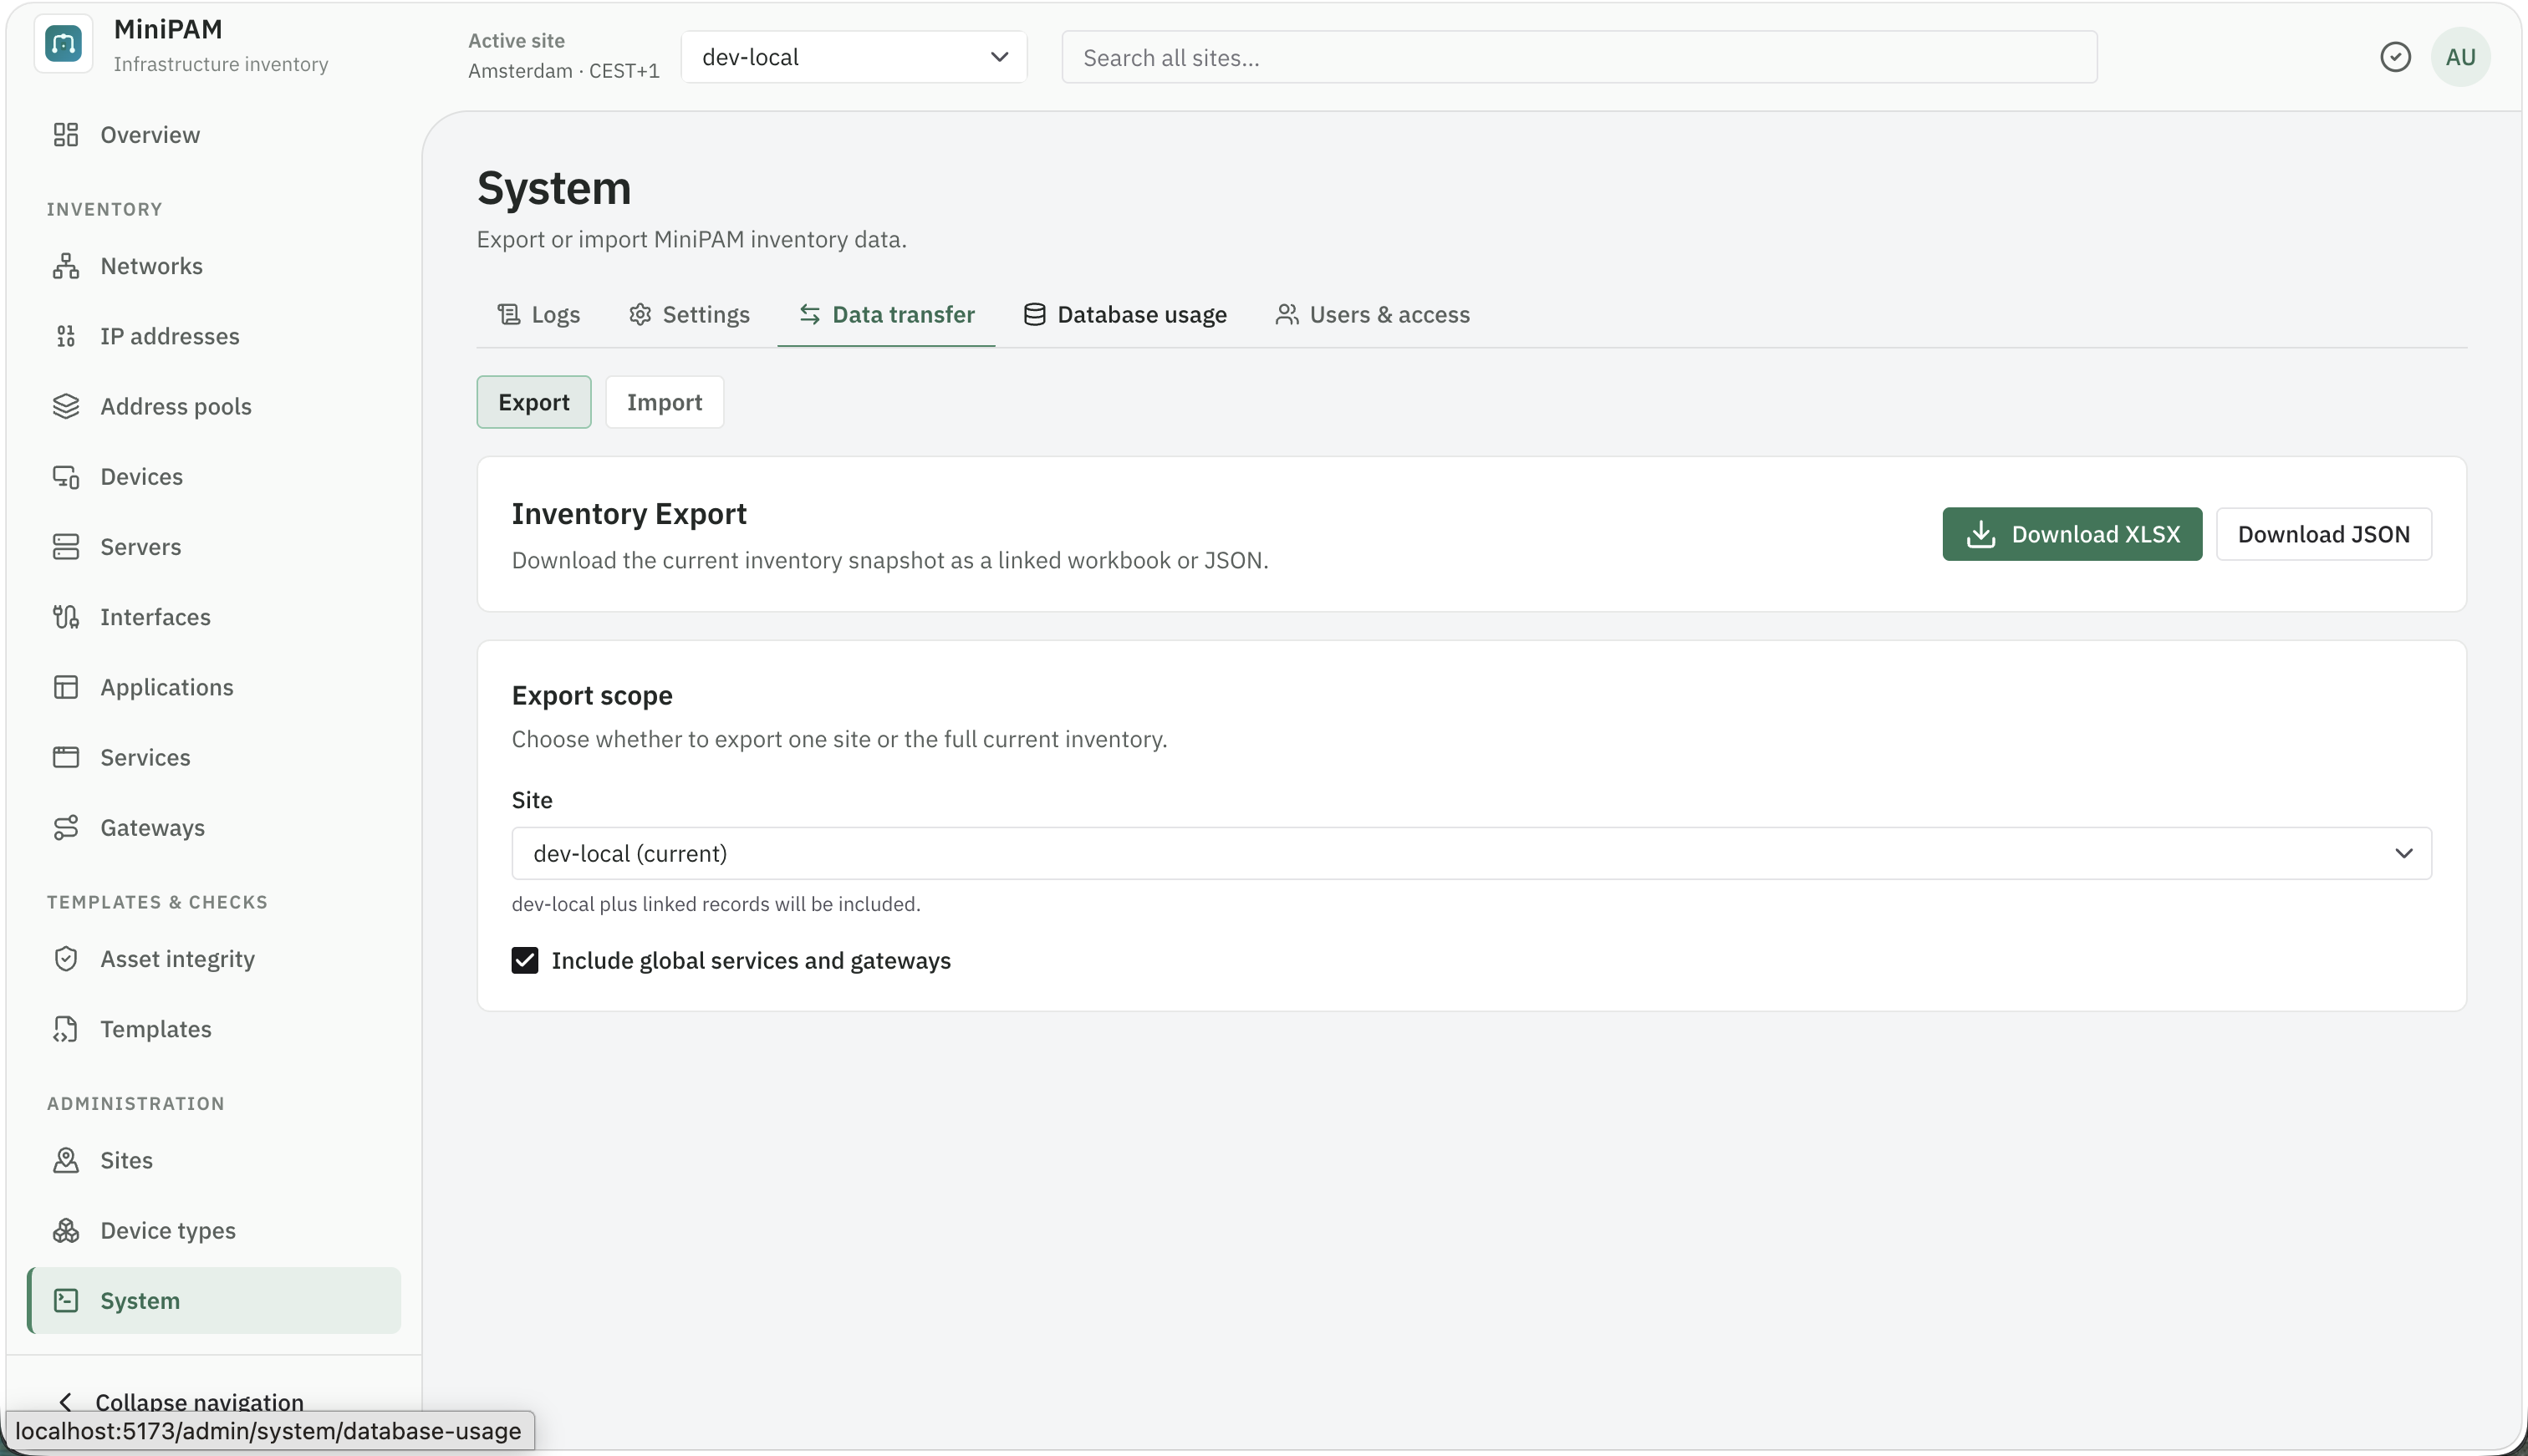
Task: Go to the Gateways sidebar entry
Action: point(214,828)
